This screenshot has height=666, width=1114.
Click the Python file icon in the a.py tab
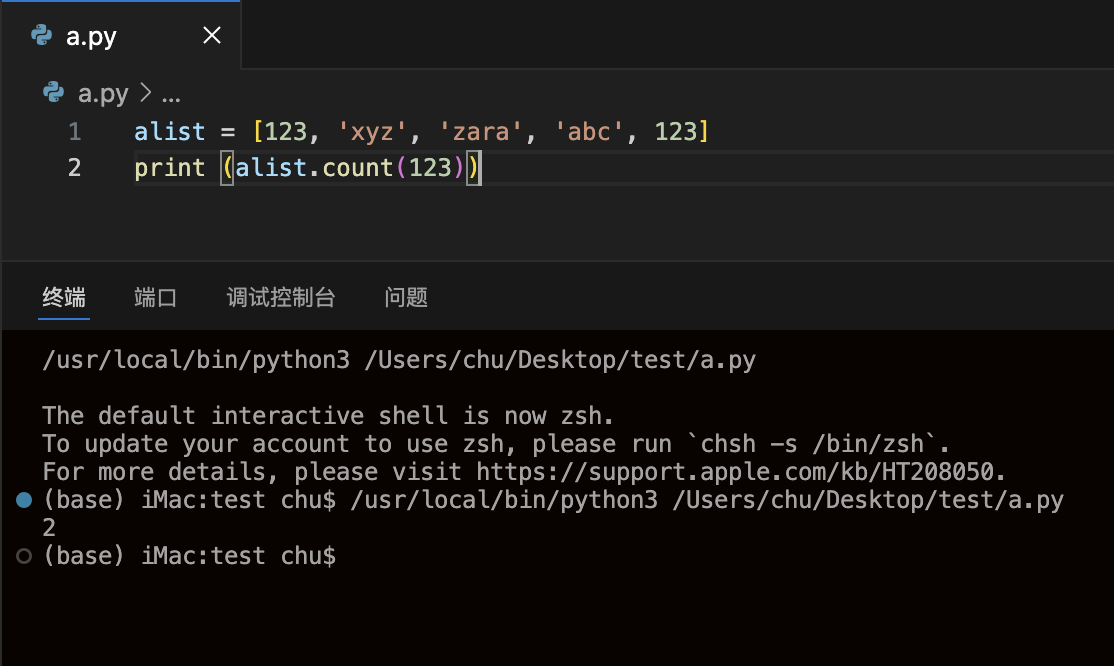click(x=42, y=36)
